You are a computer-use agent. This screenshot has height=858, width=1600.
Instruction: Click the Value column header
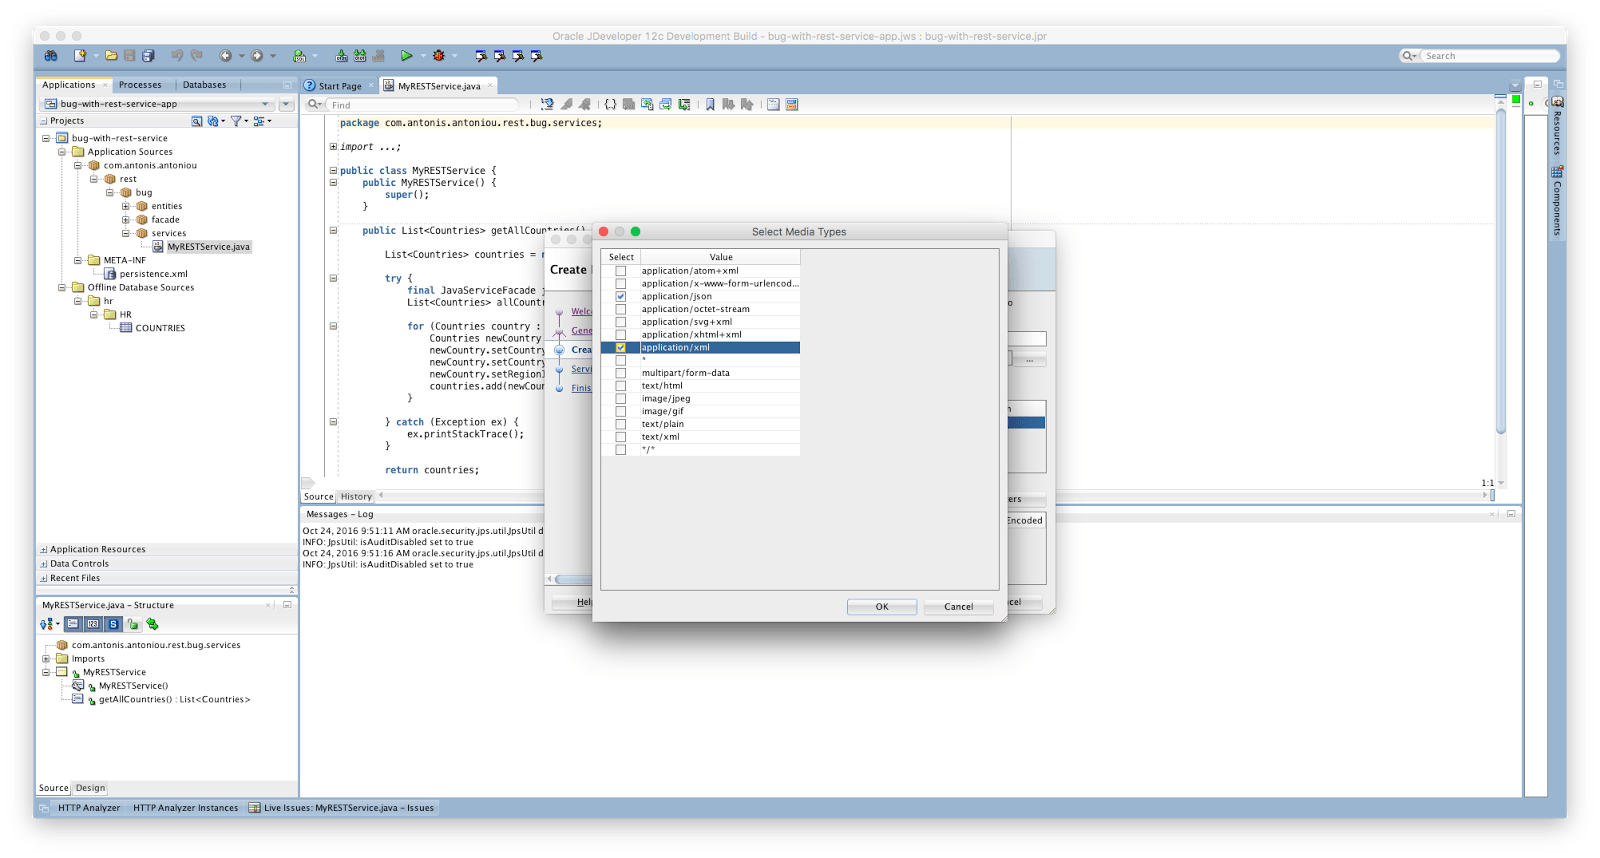pos(721,257)
